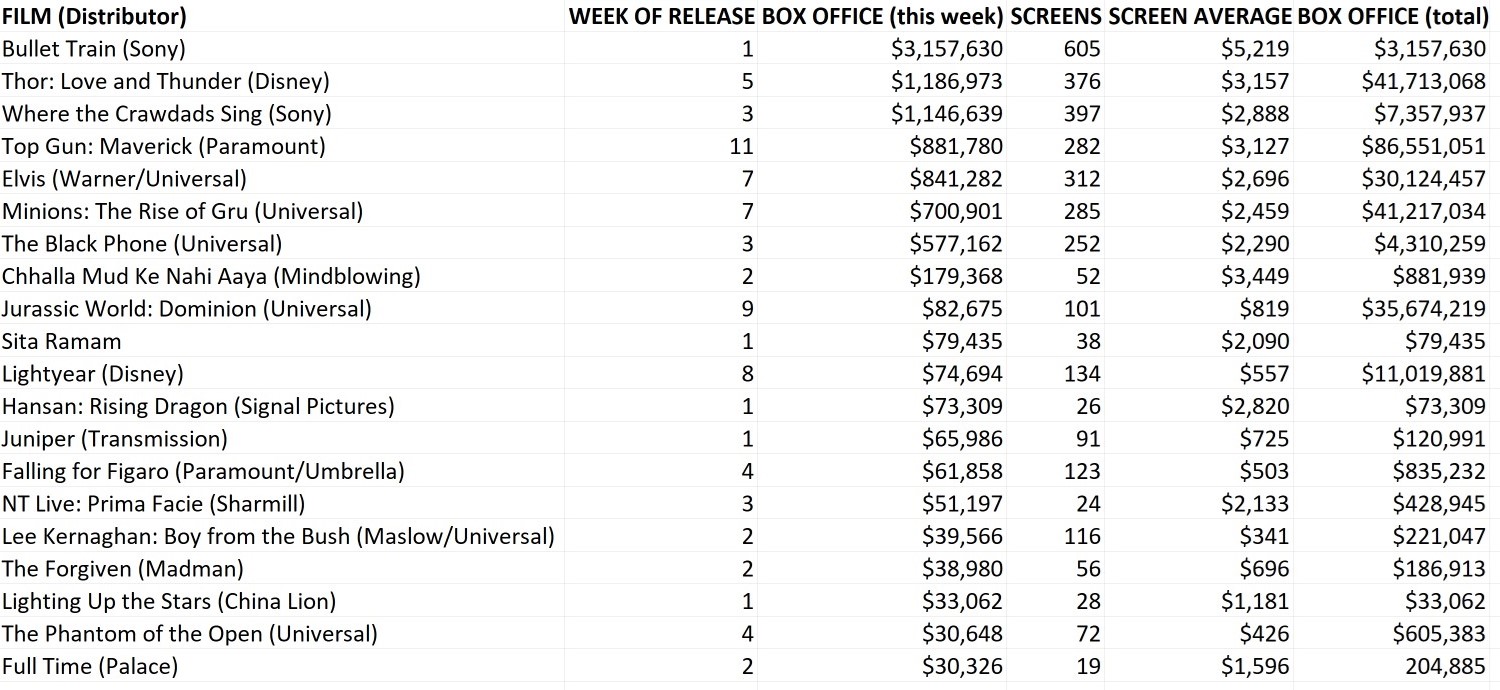Click the Thor: Love and Thunder cell
Image resolution: width=1500 pixels, height=690 pixels.
click(166, 81)
